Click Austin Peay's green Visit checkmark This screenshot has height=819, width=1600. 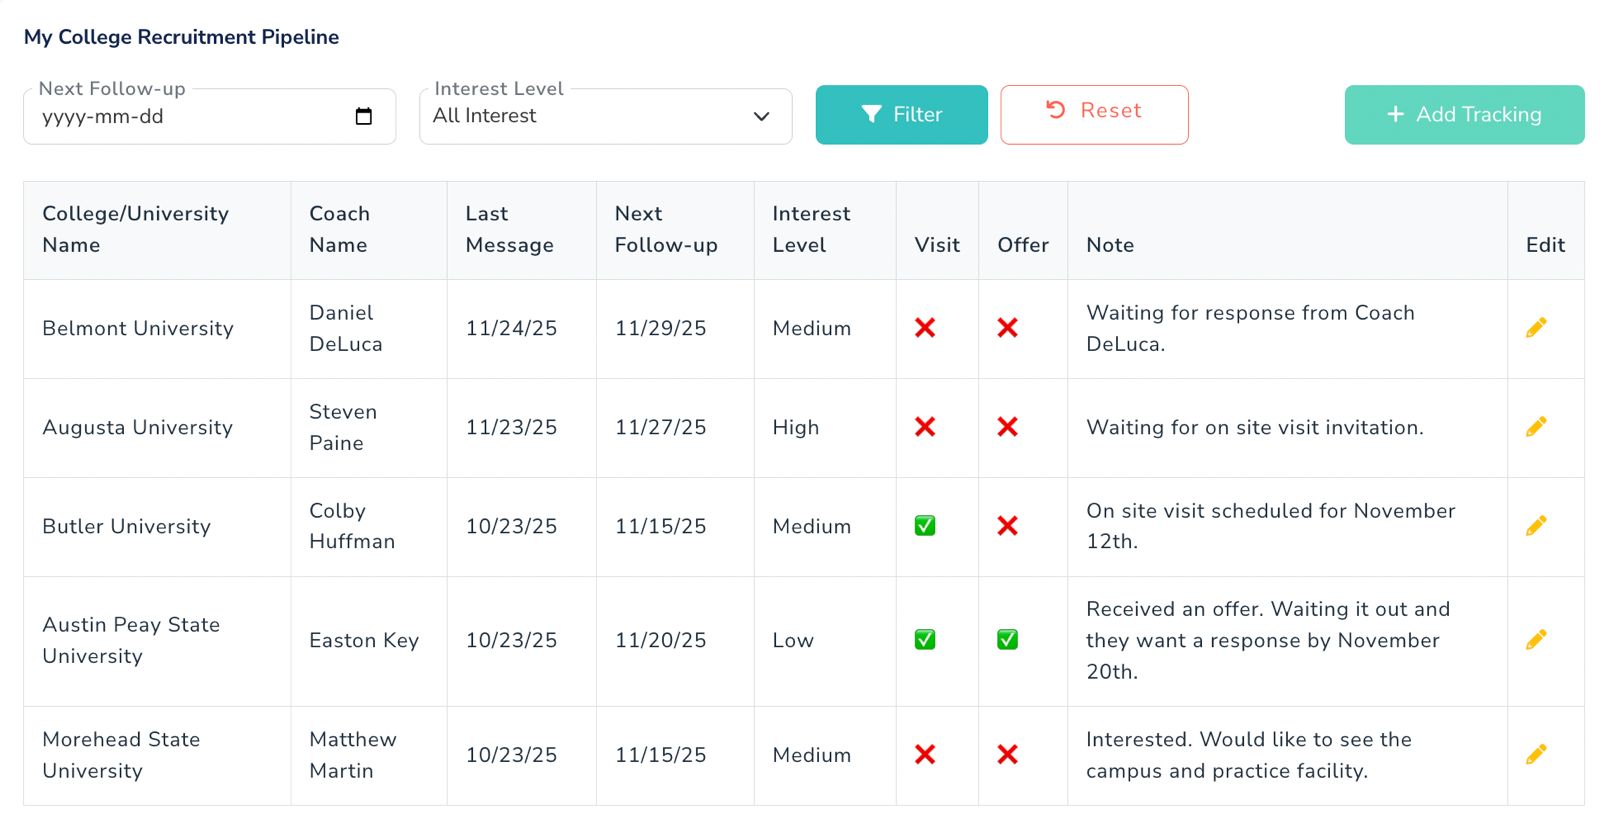(925, 640)
